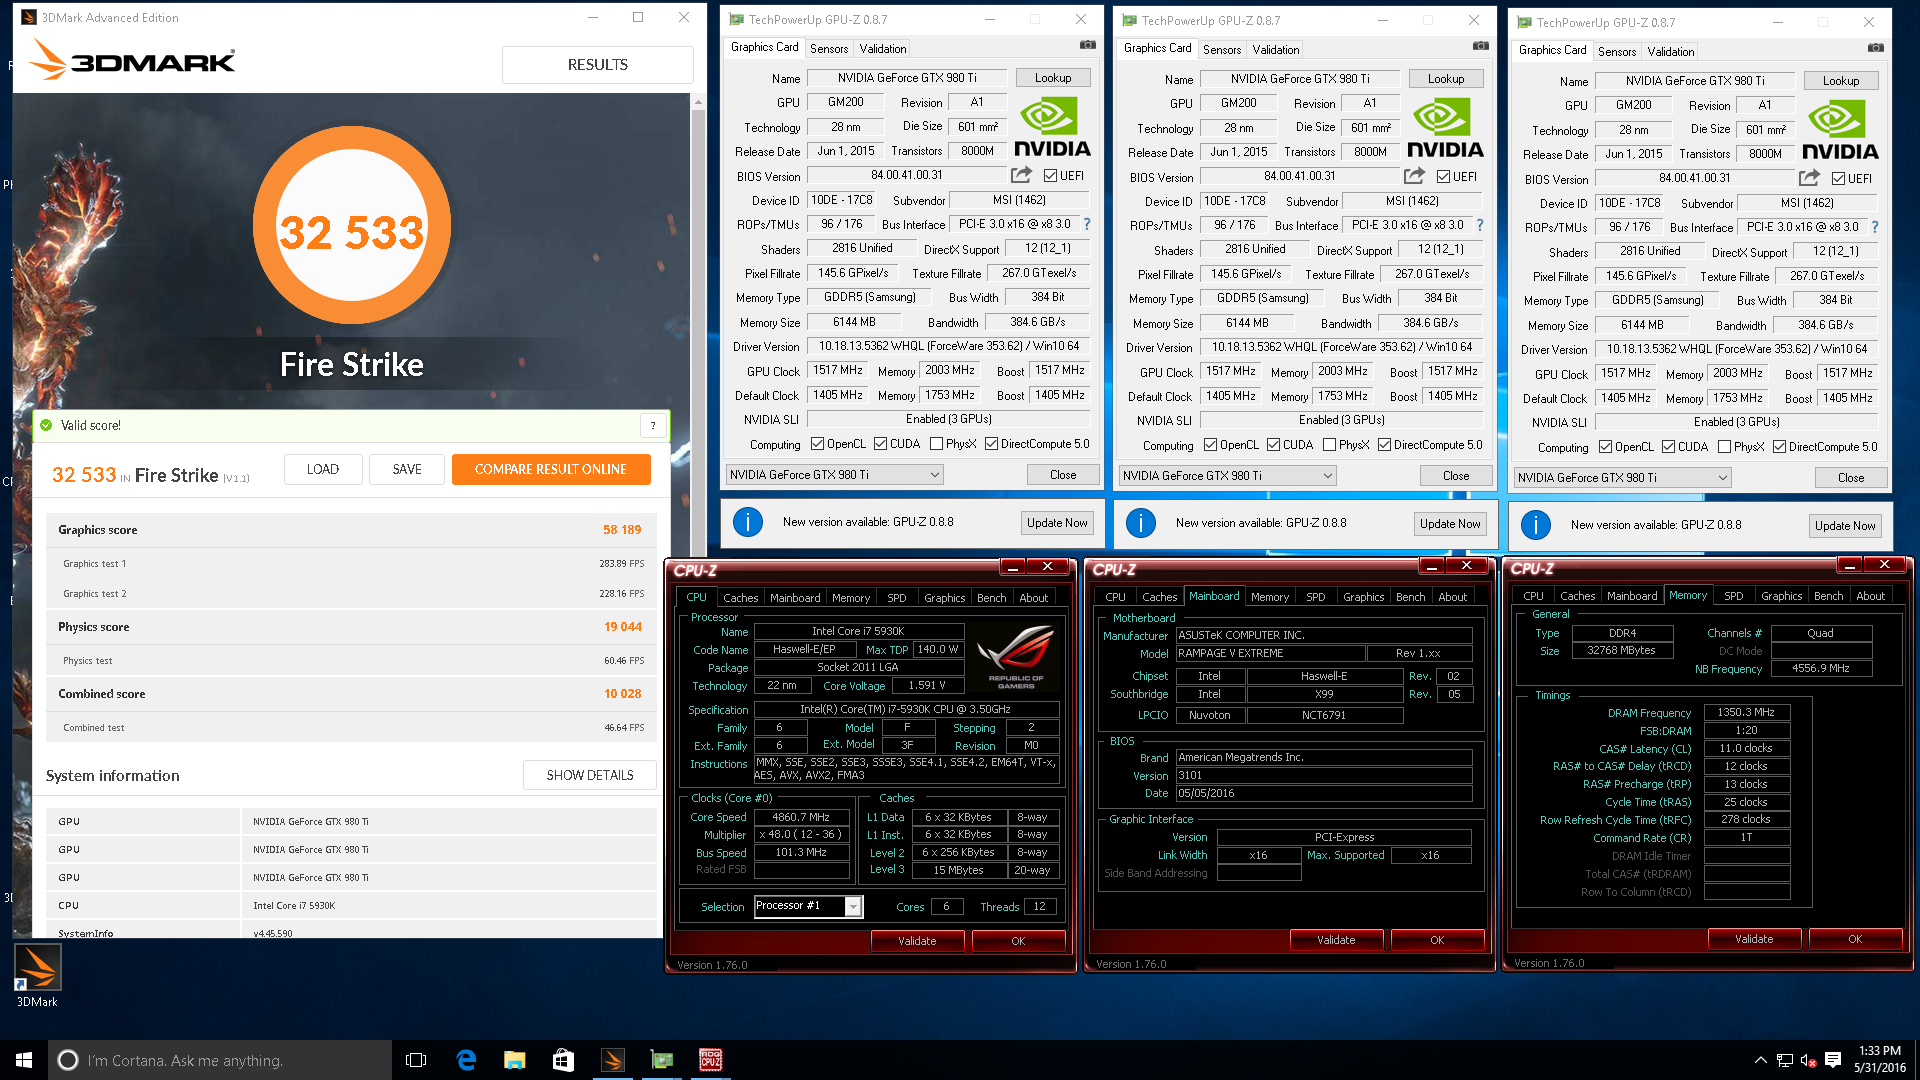Click LOAD button in 3DMark
The width and height of the screenshot is (1920, 1080).
point(323,469)
